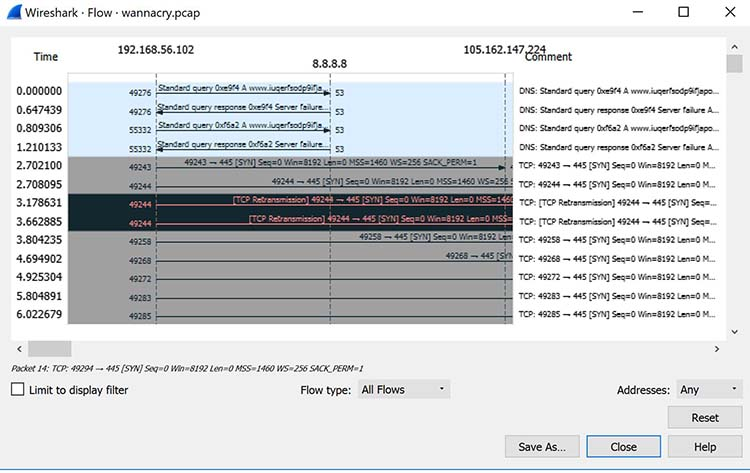This screenshot has height=473, width=750.
Task: Click TCP comment 49283 → 445 SYN
Action: click(618, 296)
